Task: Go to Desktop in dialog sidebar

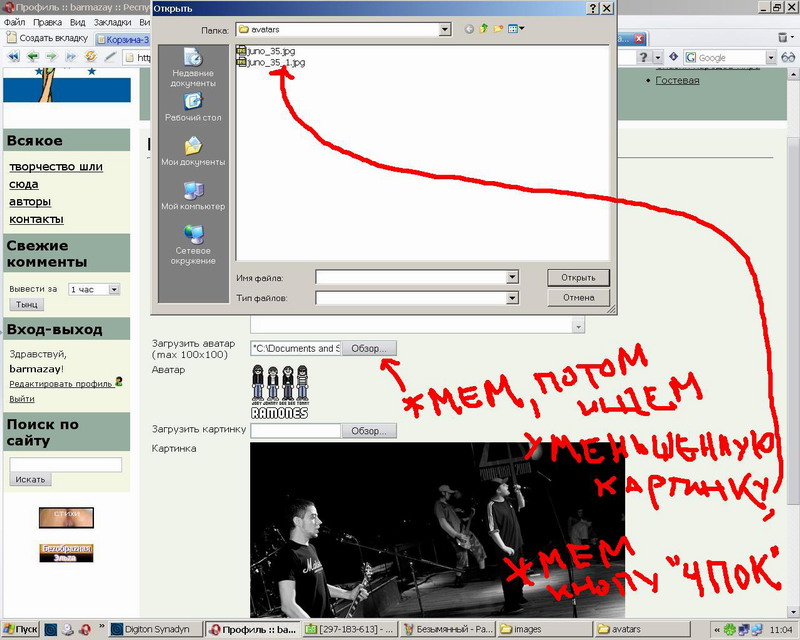Action: pos(193,106)
